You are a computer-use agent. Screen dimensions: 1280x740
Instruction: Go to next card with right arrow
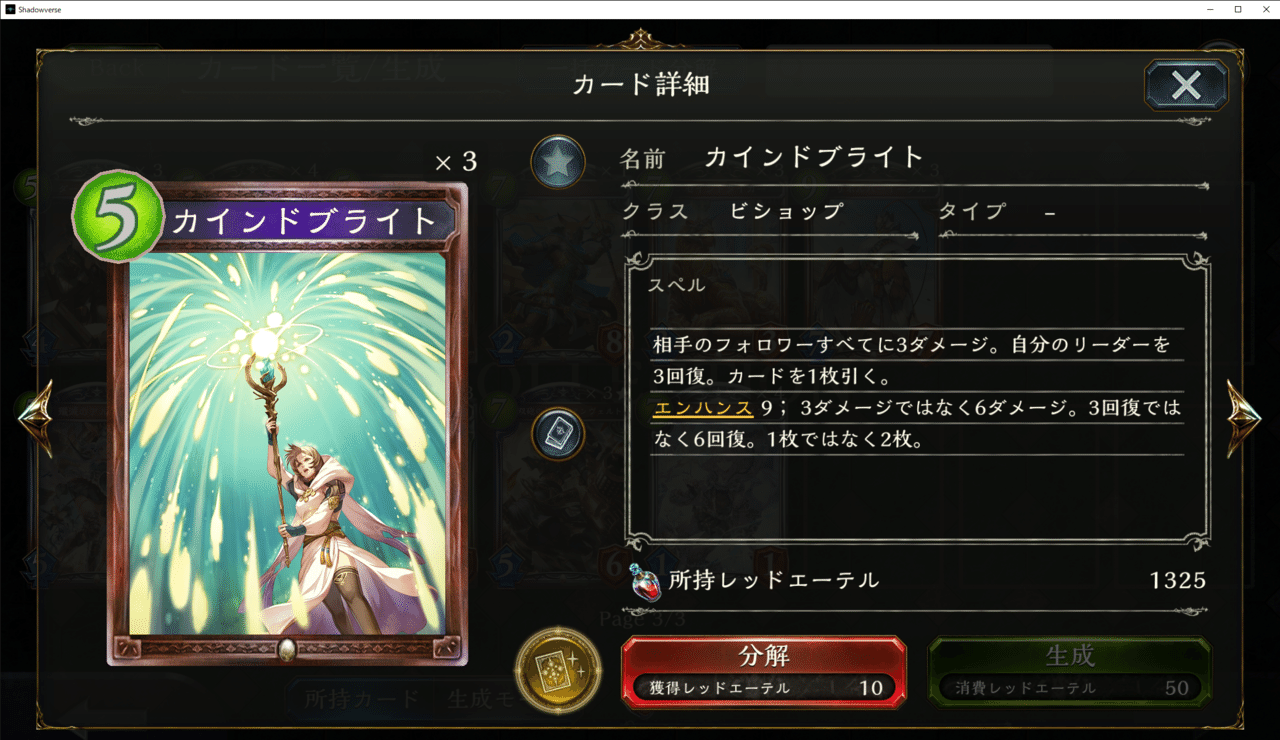1244,419
